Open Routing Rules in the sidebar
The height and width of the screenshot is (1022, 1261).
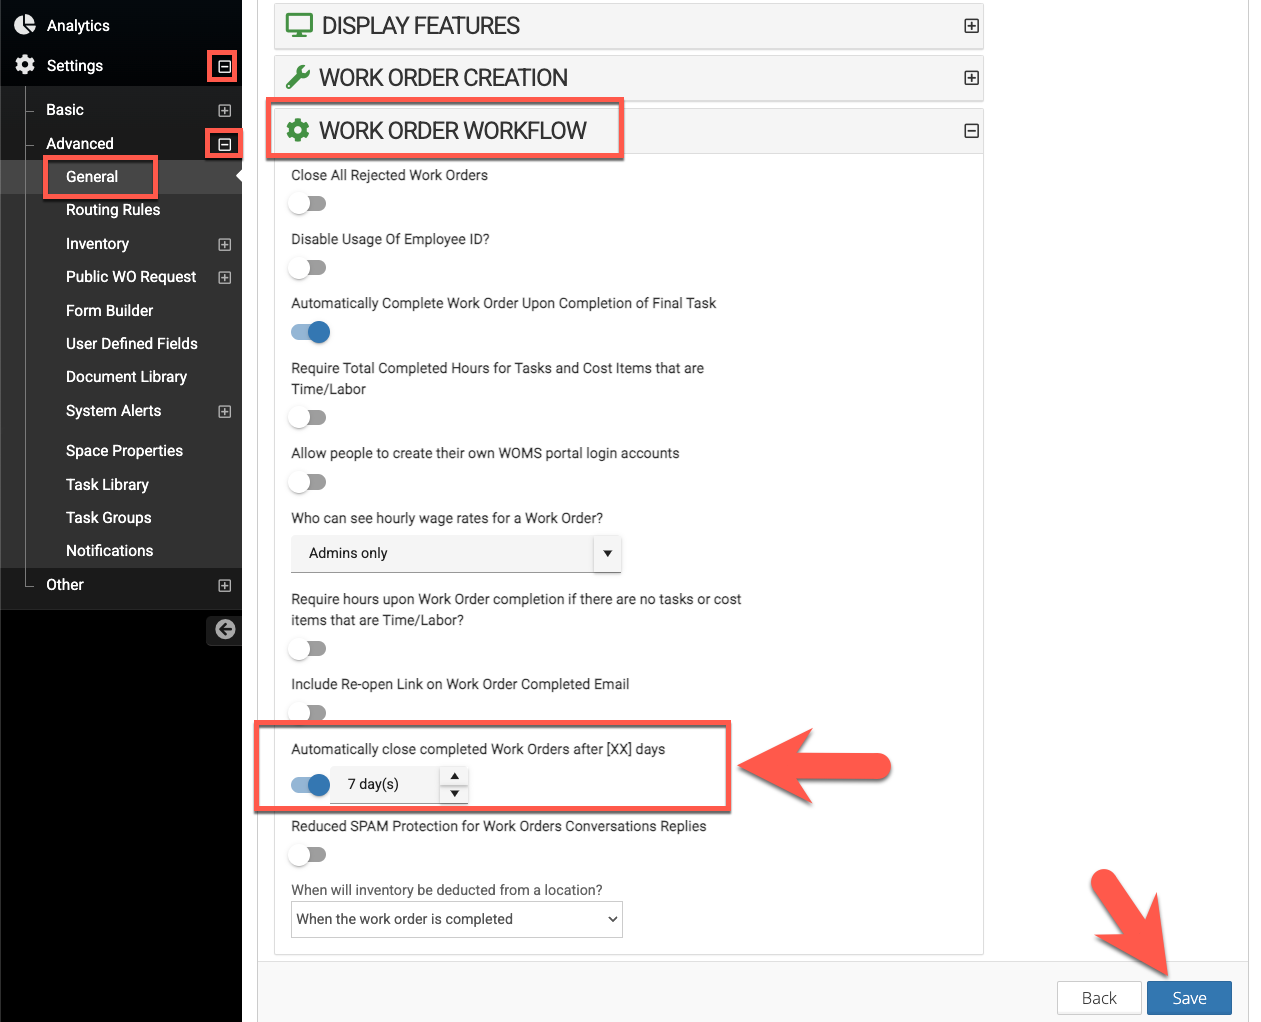113,210
